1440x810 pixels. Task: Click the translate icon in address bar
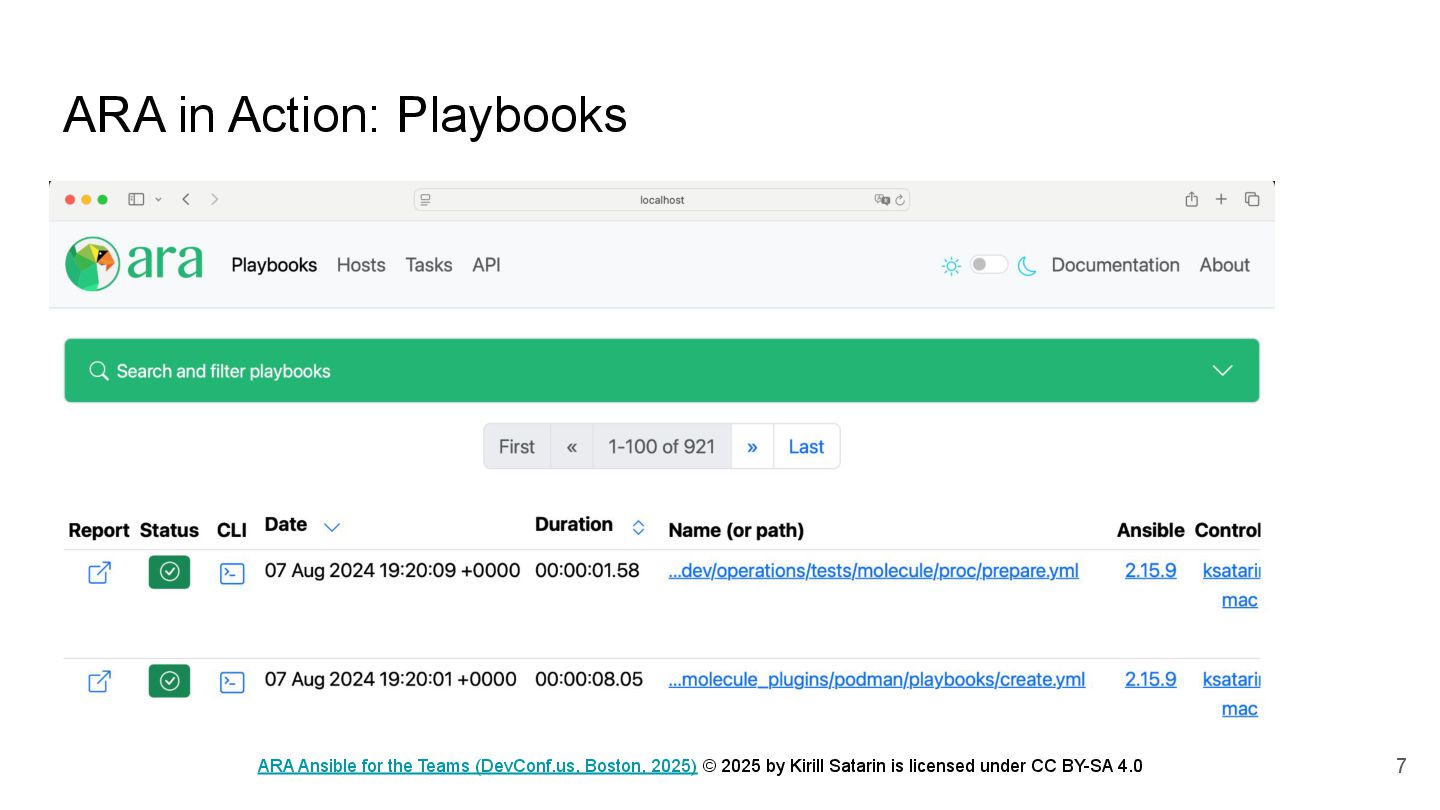pyautogui.click(x=882, y=200)
